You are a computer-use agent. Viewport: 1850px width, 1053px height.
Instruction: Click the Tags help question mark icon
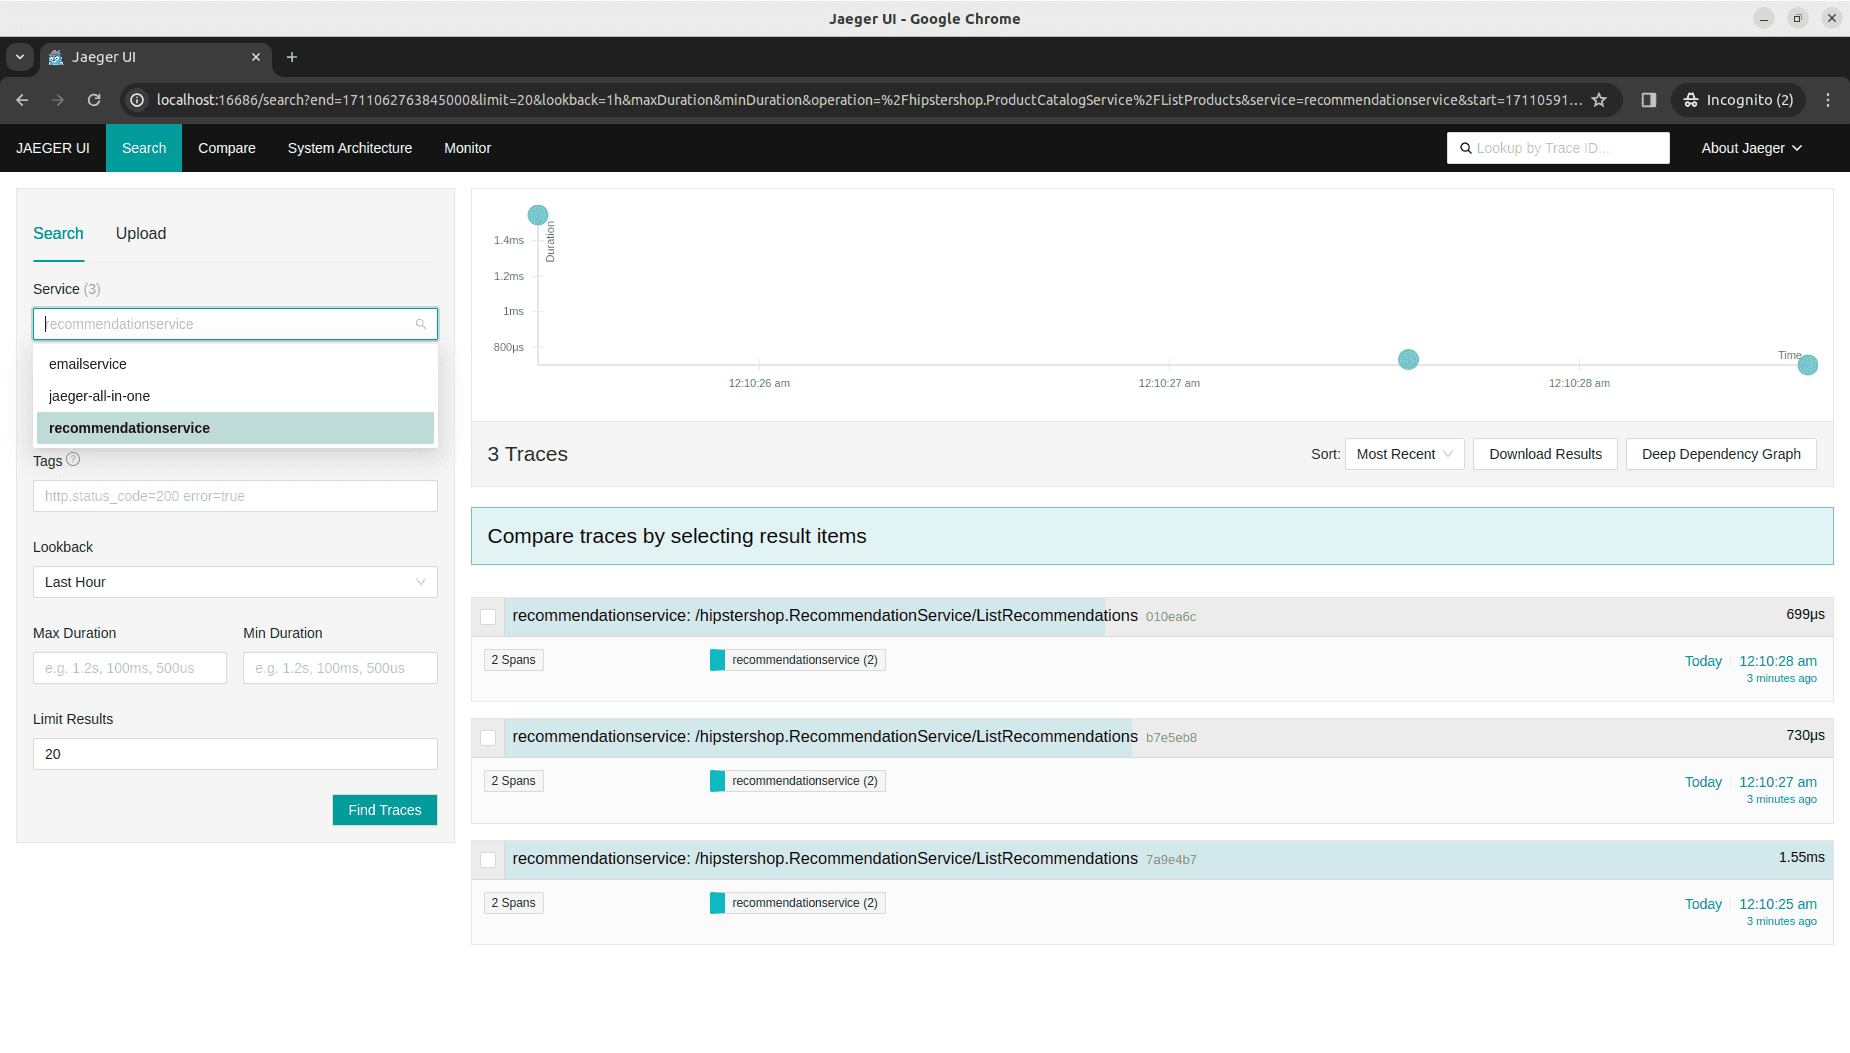[x=73, y=460]
